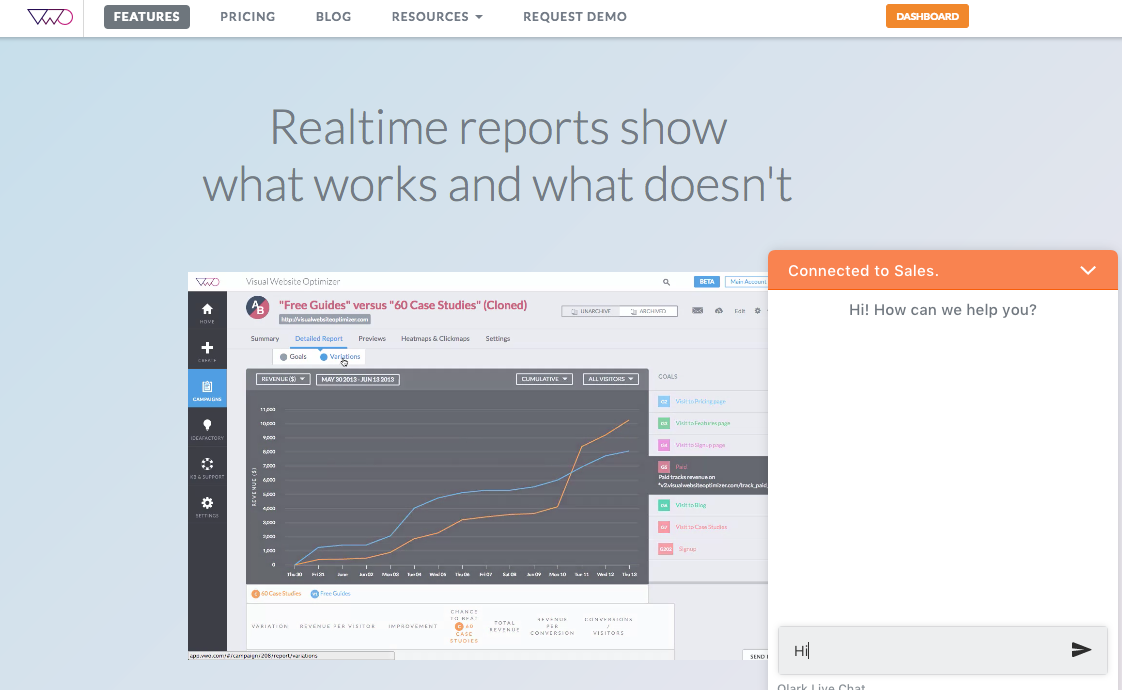This screenshot has width=1122, height=690.
Task: Collapse the Connected to Sales chat panel
Action: pyautogui.click(x=1088, y=270)
